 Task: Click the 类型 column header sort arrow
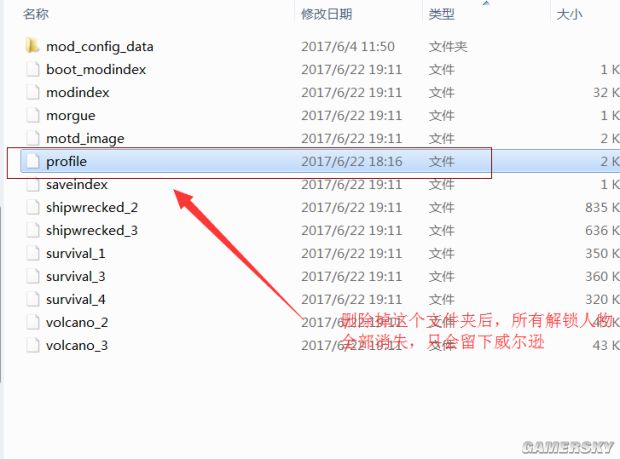486,3
